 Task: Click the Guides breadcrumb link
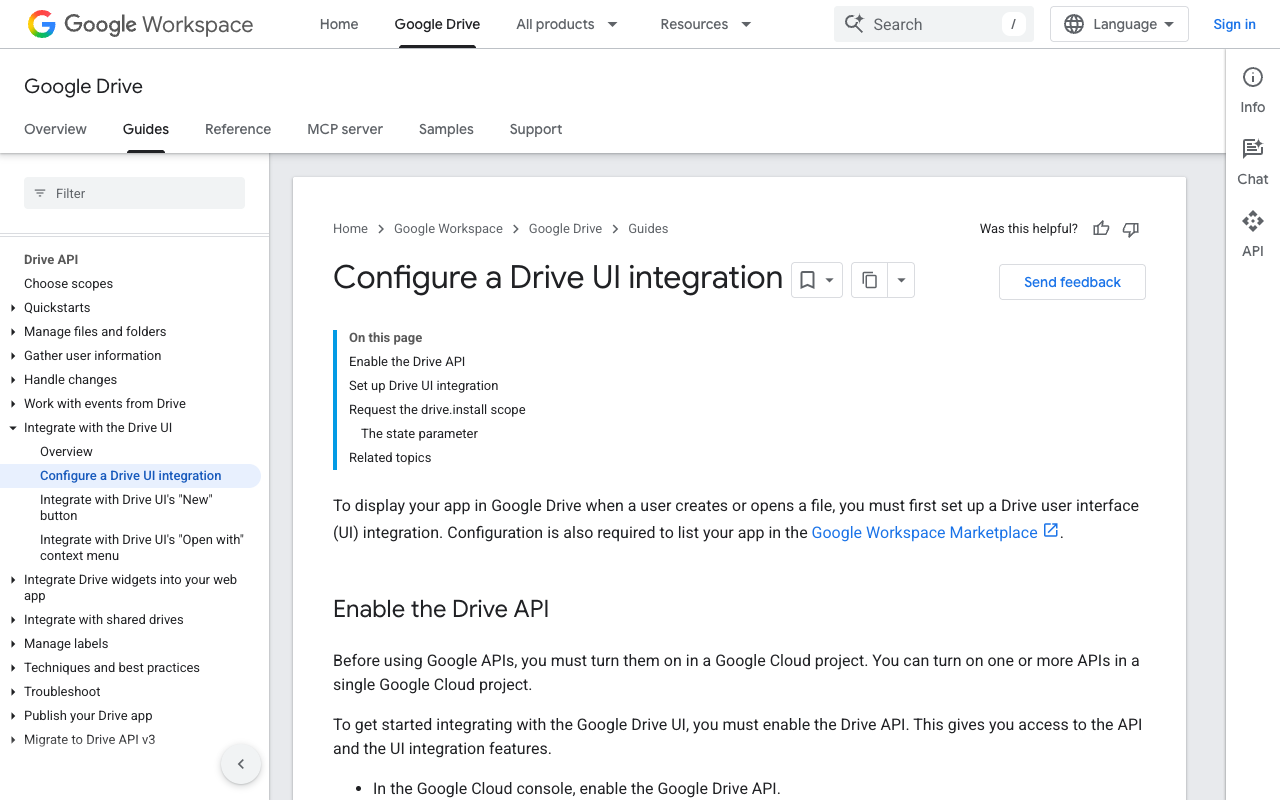coord(648,229)
